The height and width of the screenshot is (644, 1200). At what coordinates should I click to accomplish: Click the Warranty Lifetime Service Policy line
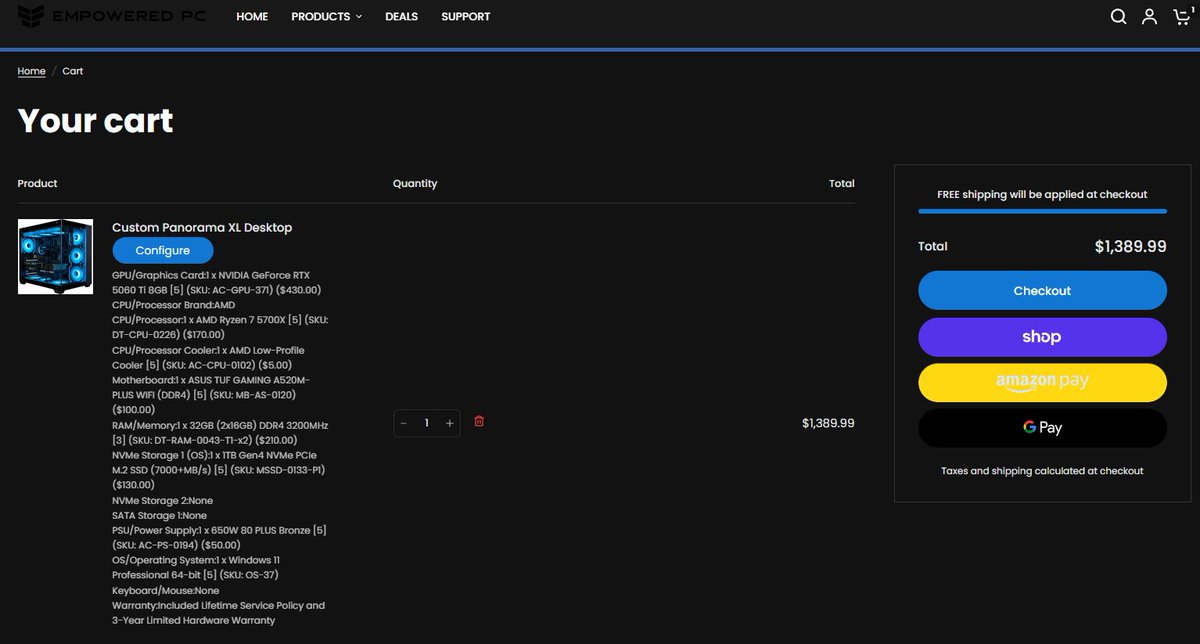(x=218, y=613)
